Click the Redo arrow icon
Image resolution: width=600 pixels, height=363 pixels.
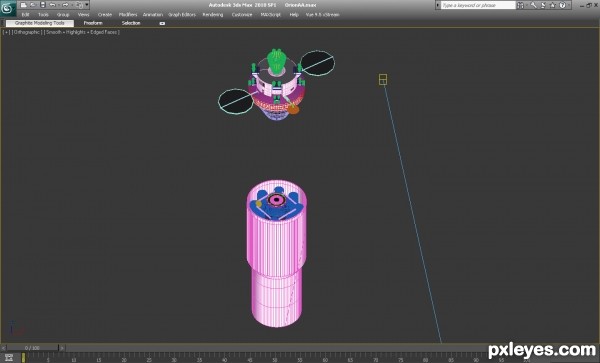click(65, 5)
